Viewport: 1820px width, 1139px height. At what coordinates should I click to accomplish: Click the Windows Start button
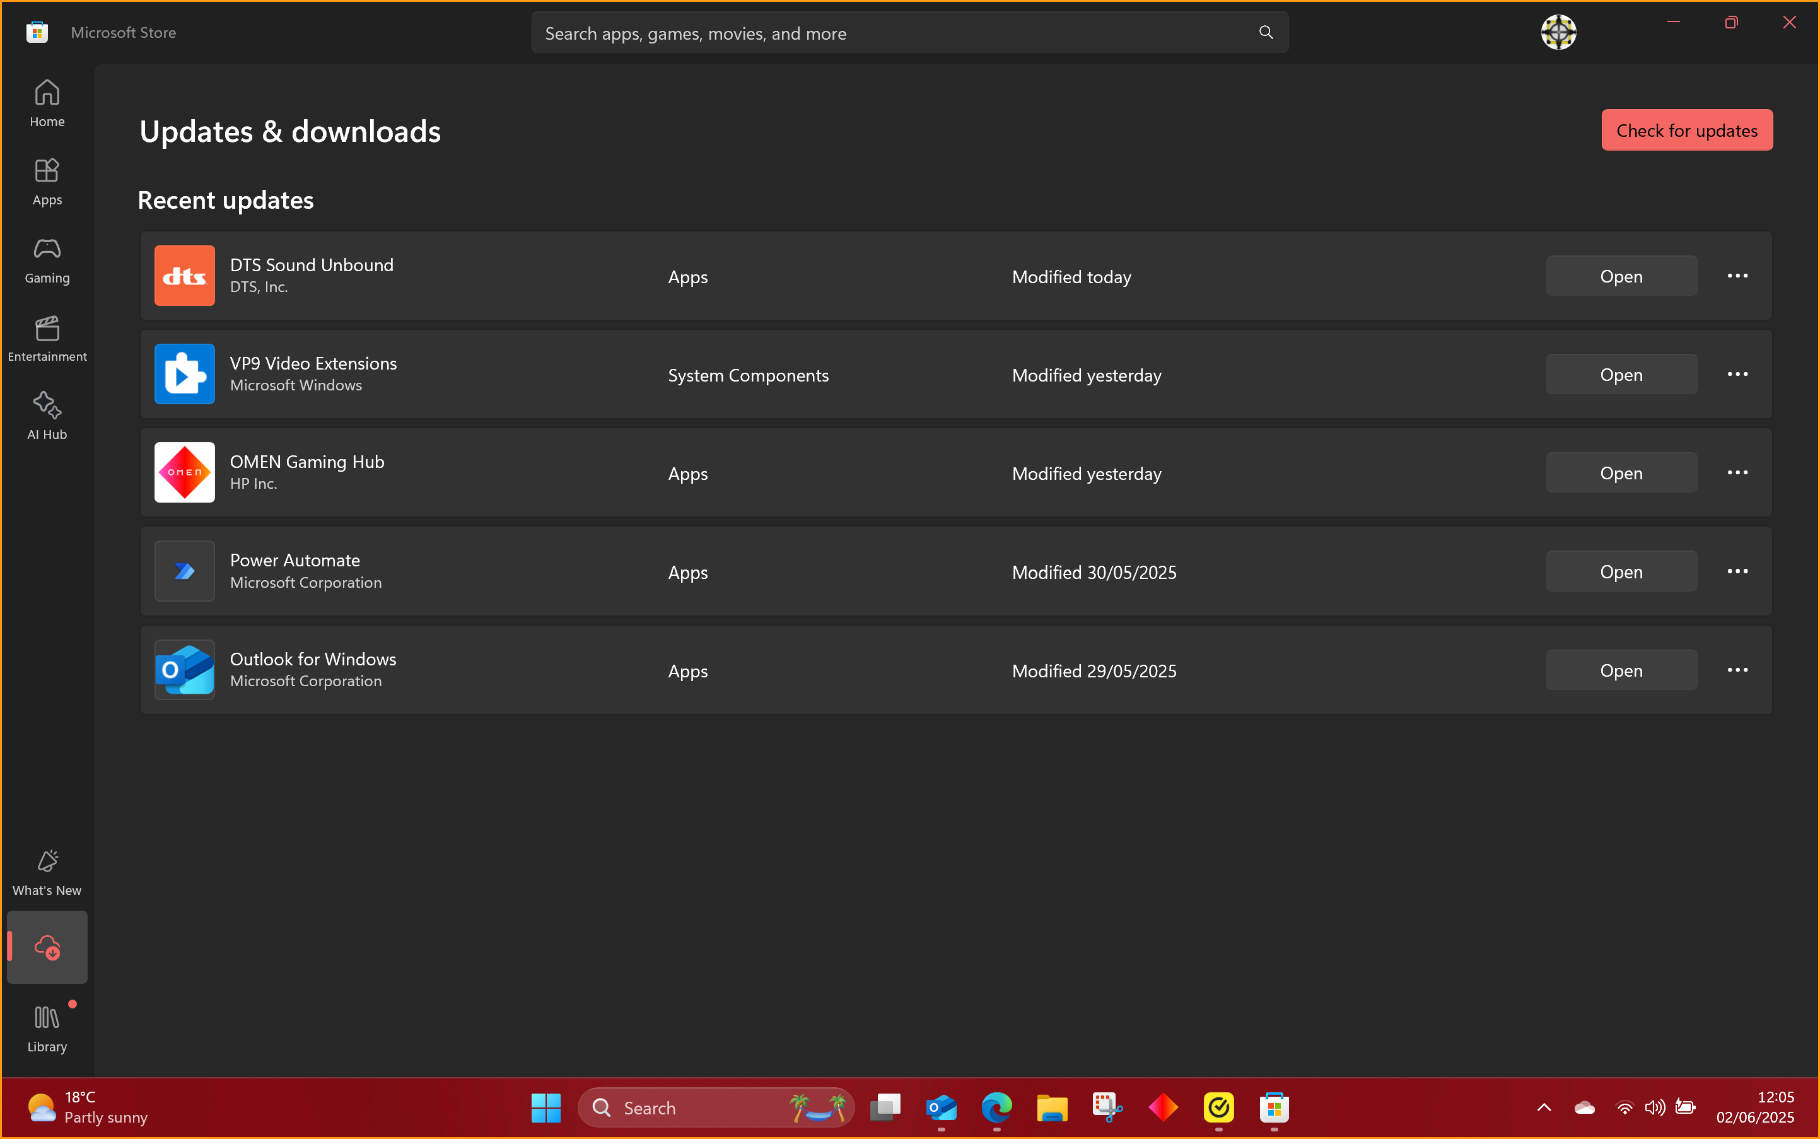pos(546,1108)
